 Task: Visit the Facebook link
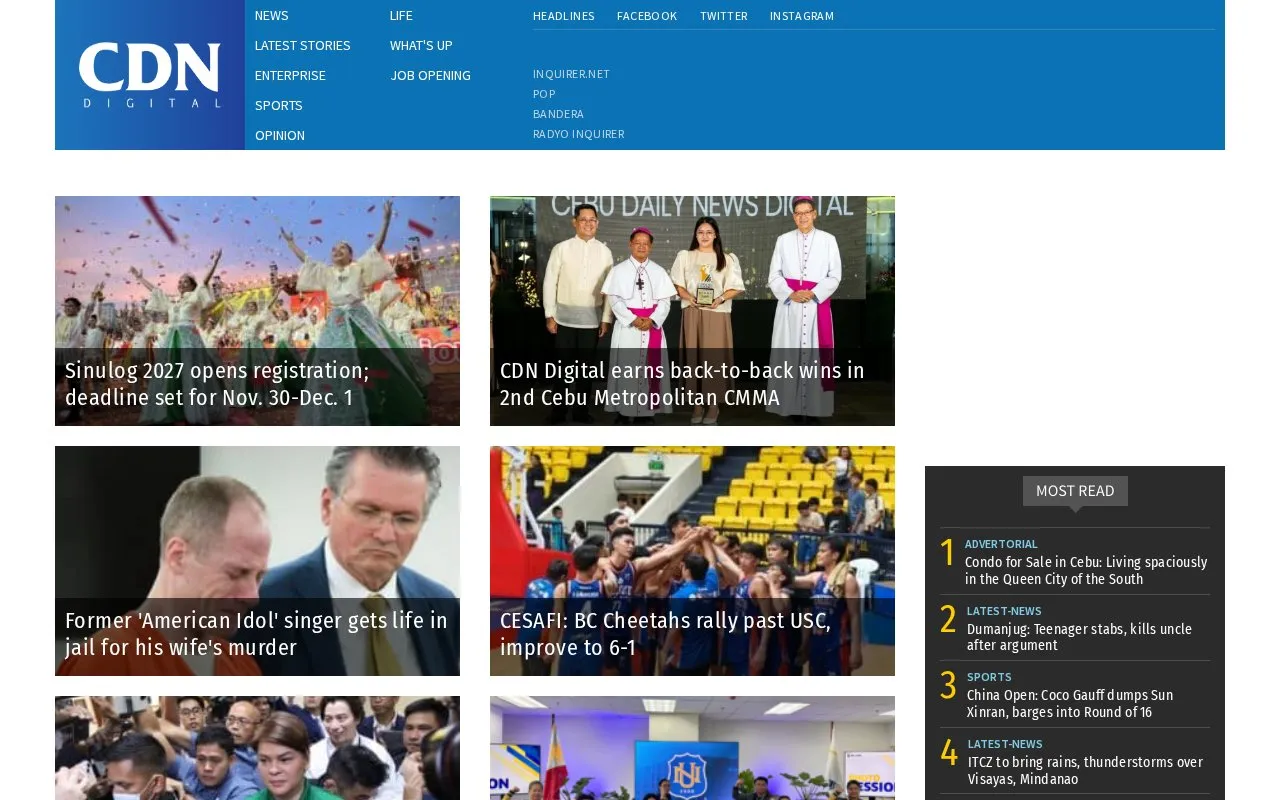(x=647, y=16)
